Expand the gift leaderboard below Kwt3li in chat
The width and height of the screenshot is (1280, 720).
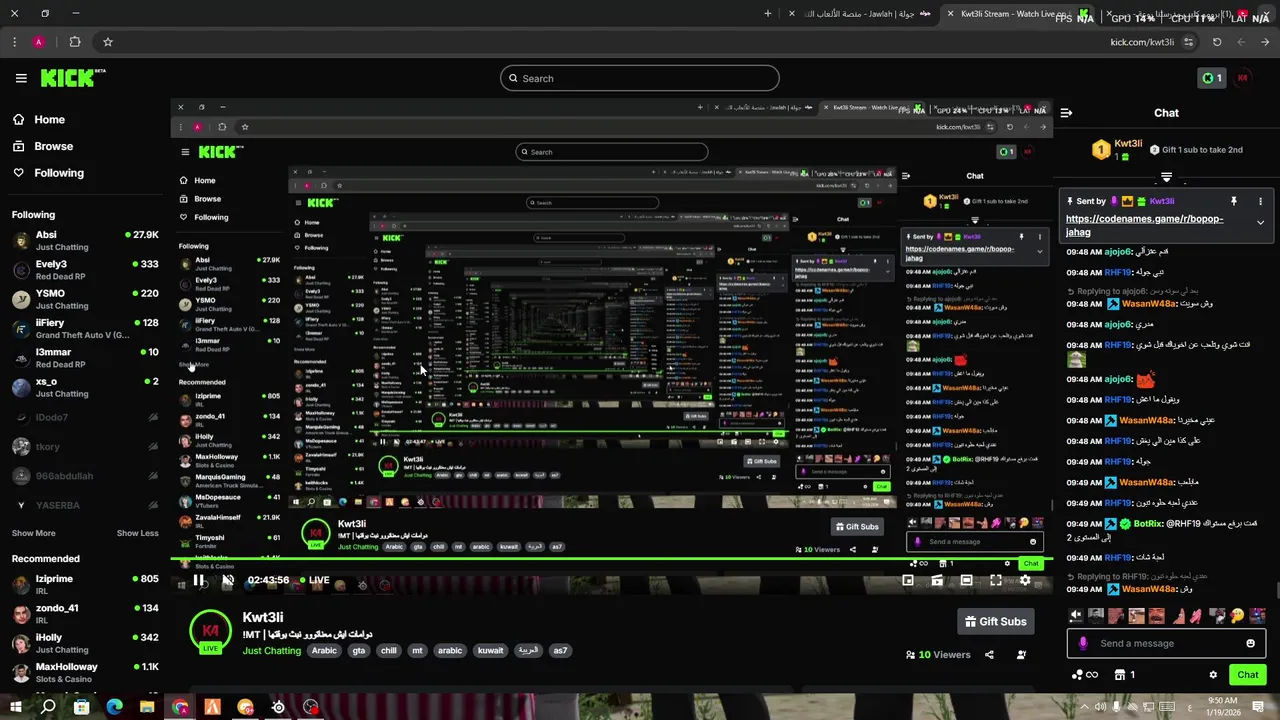pos(1166,177)
